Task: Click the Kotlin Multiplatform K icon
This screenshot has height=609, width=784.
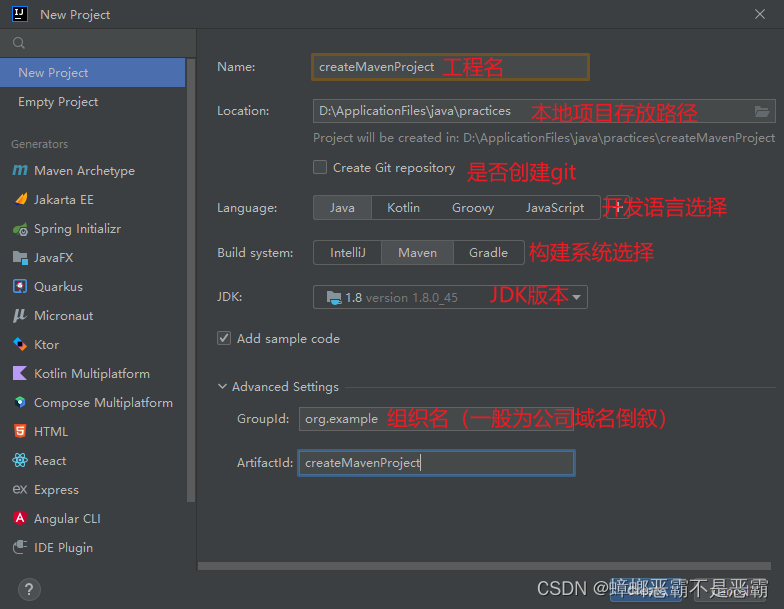Action: pos(20,374)
